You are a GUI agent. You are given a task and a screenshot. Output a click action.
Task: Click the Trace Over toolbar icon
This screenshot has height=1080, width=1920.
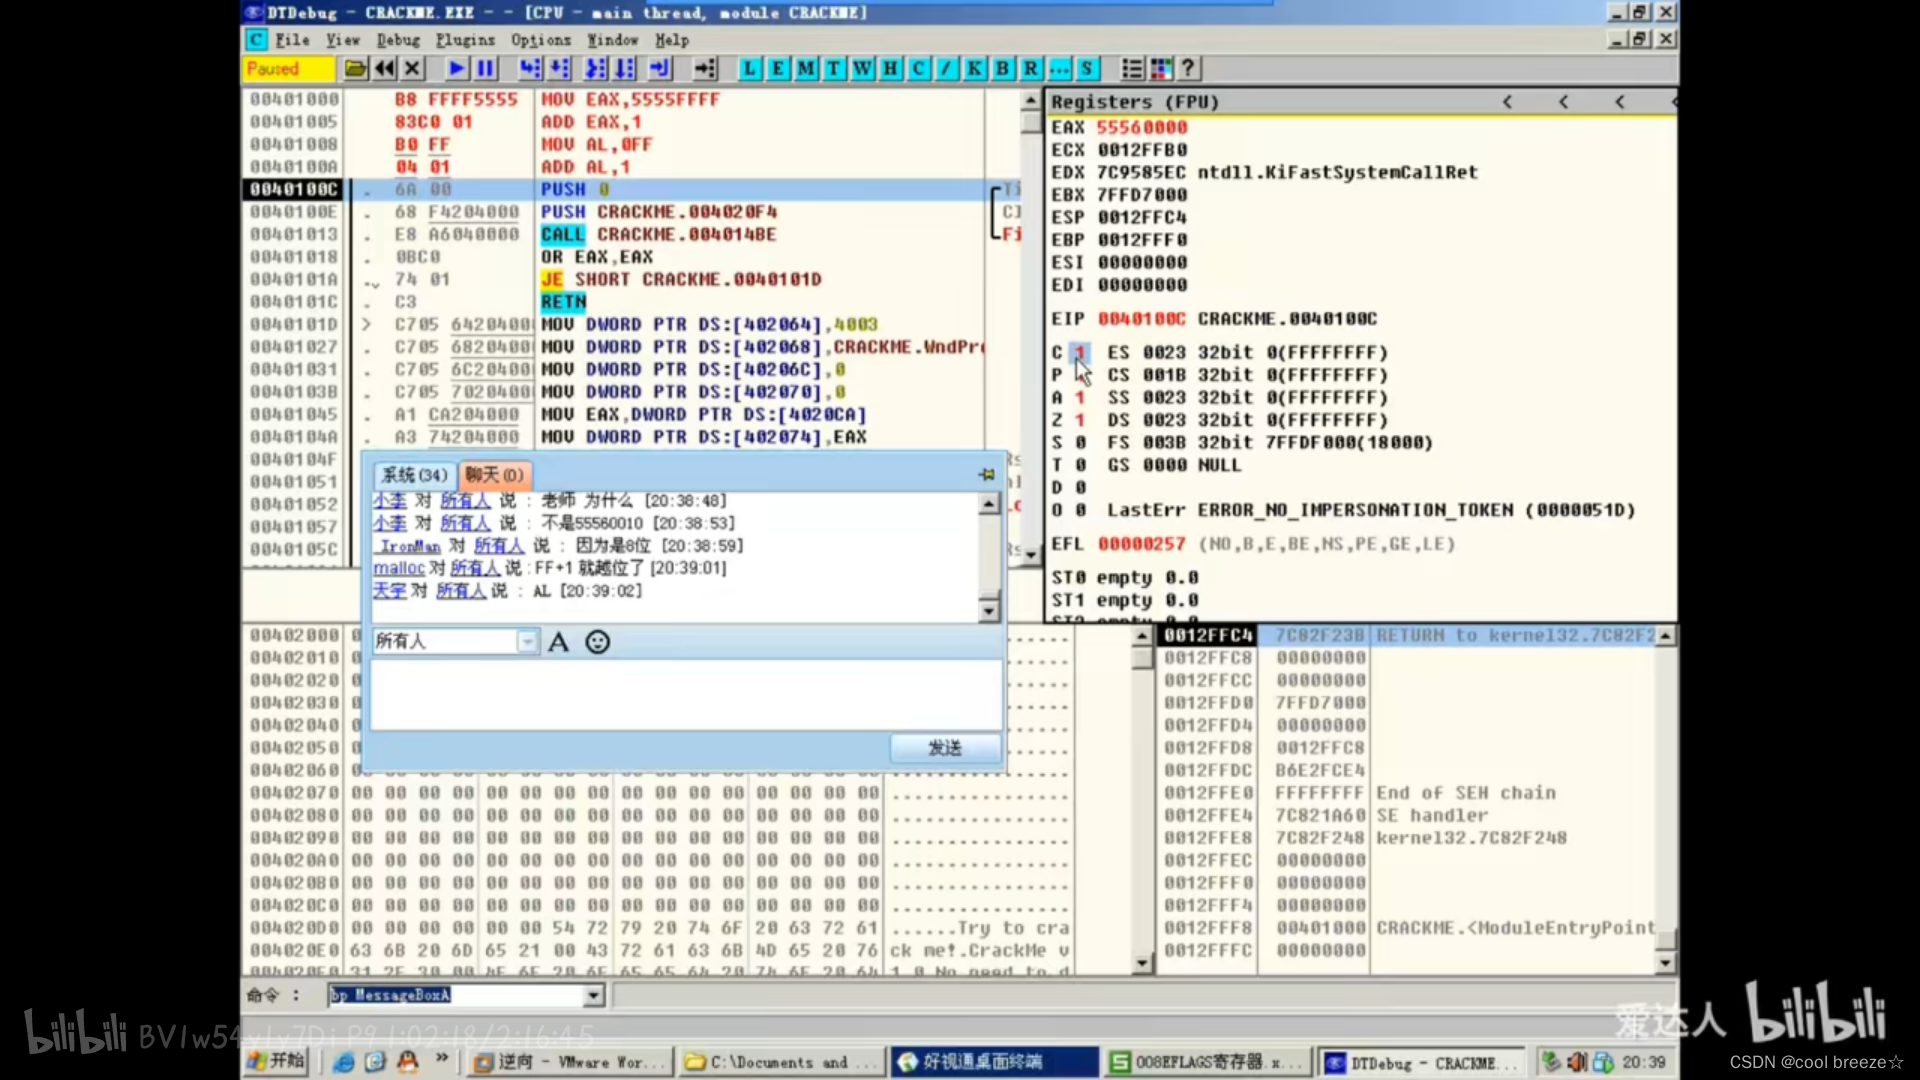[625, 69]
